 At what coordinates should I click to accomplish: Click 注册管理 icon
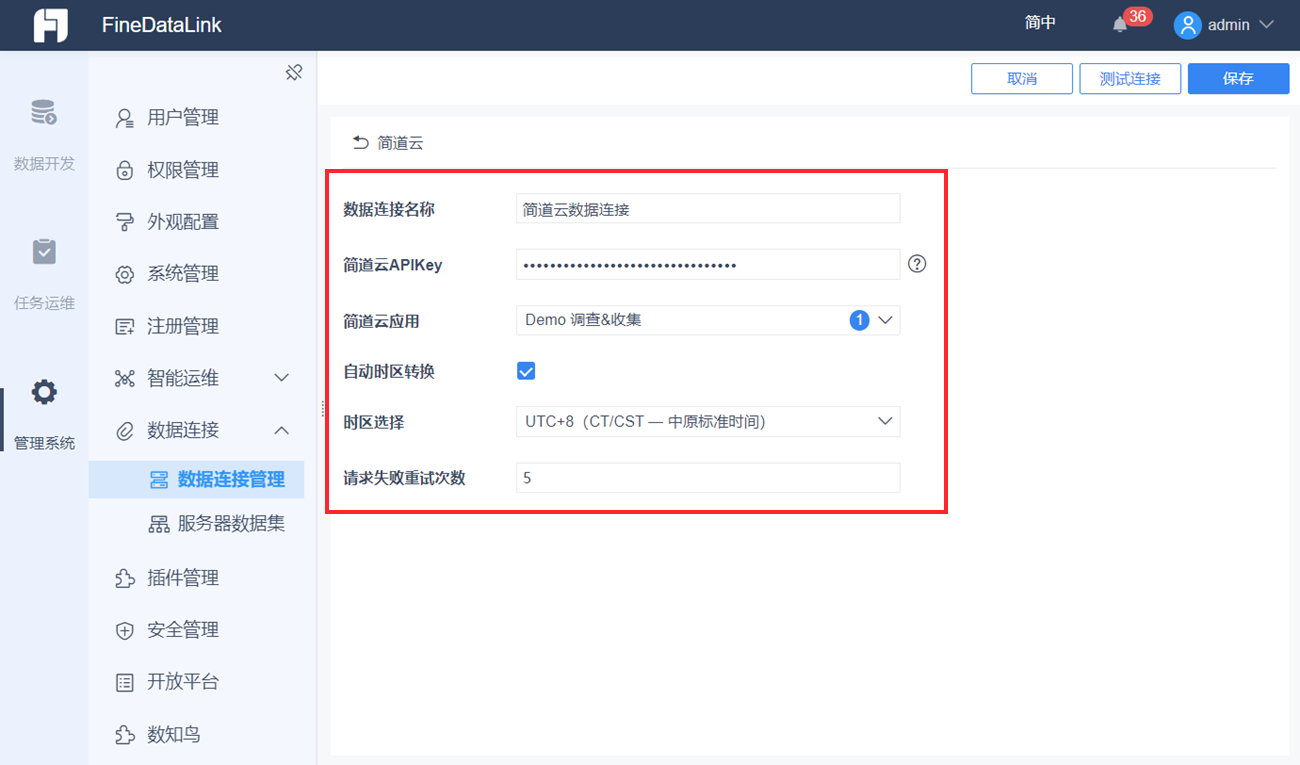pos(125,326)
